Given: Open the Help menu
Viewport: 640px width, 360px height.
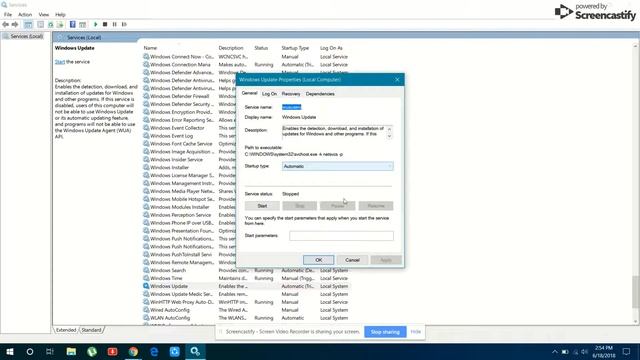Looking at the screenshot, I should point(60,15).
